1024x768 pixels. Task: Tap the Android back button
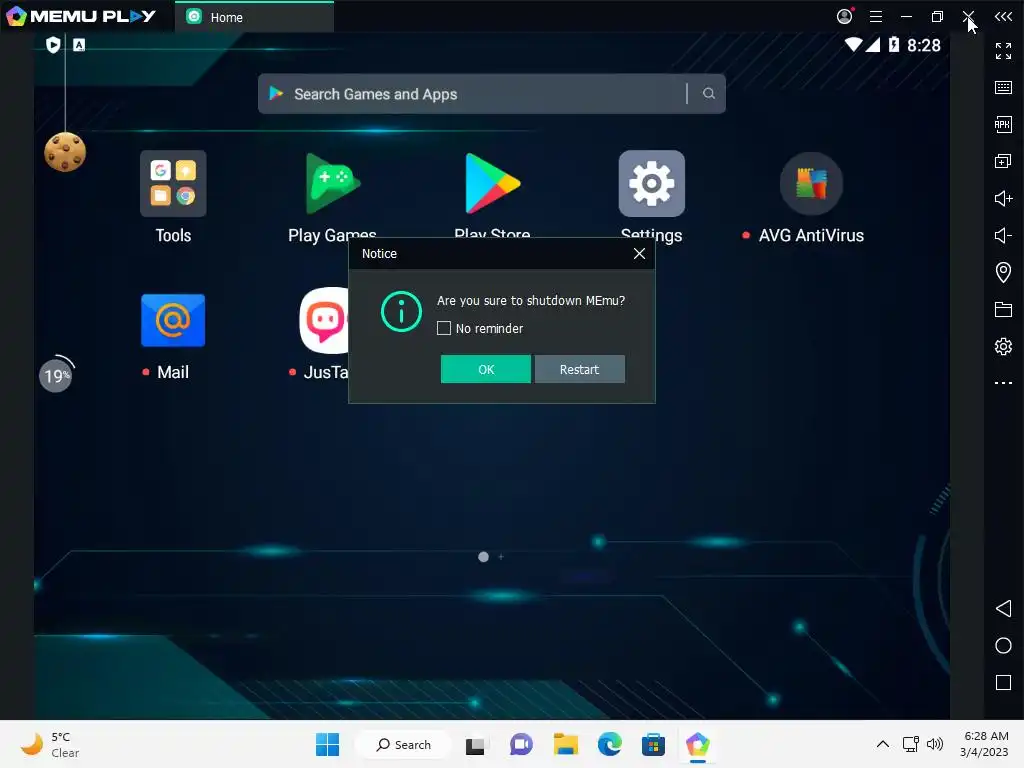pyautogui.click(x=1003, y=609)
